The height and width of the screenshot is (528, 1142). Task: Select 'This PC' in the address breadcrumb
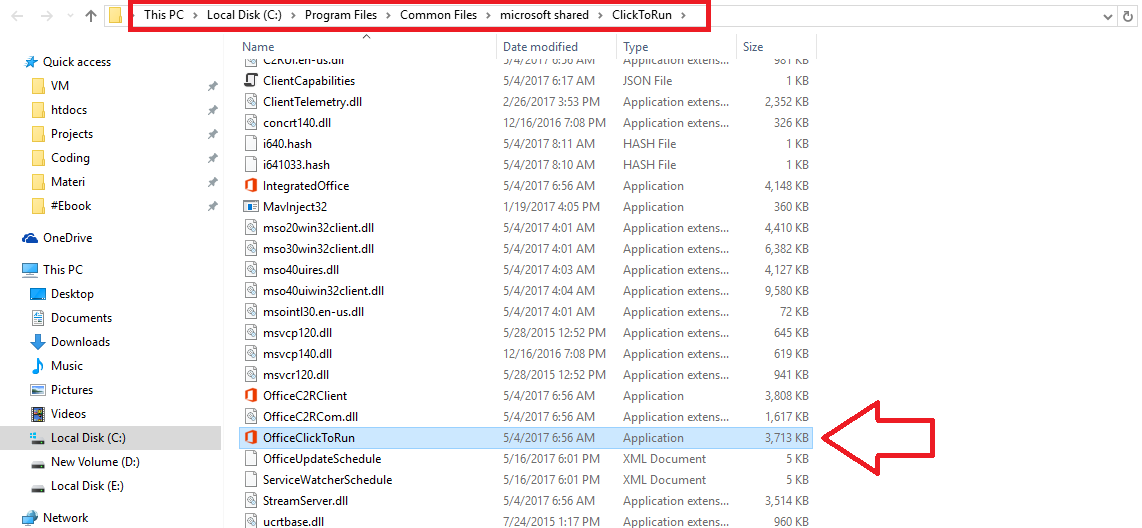[x=164, y=15]
